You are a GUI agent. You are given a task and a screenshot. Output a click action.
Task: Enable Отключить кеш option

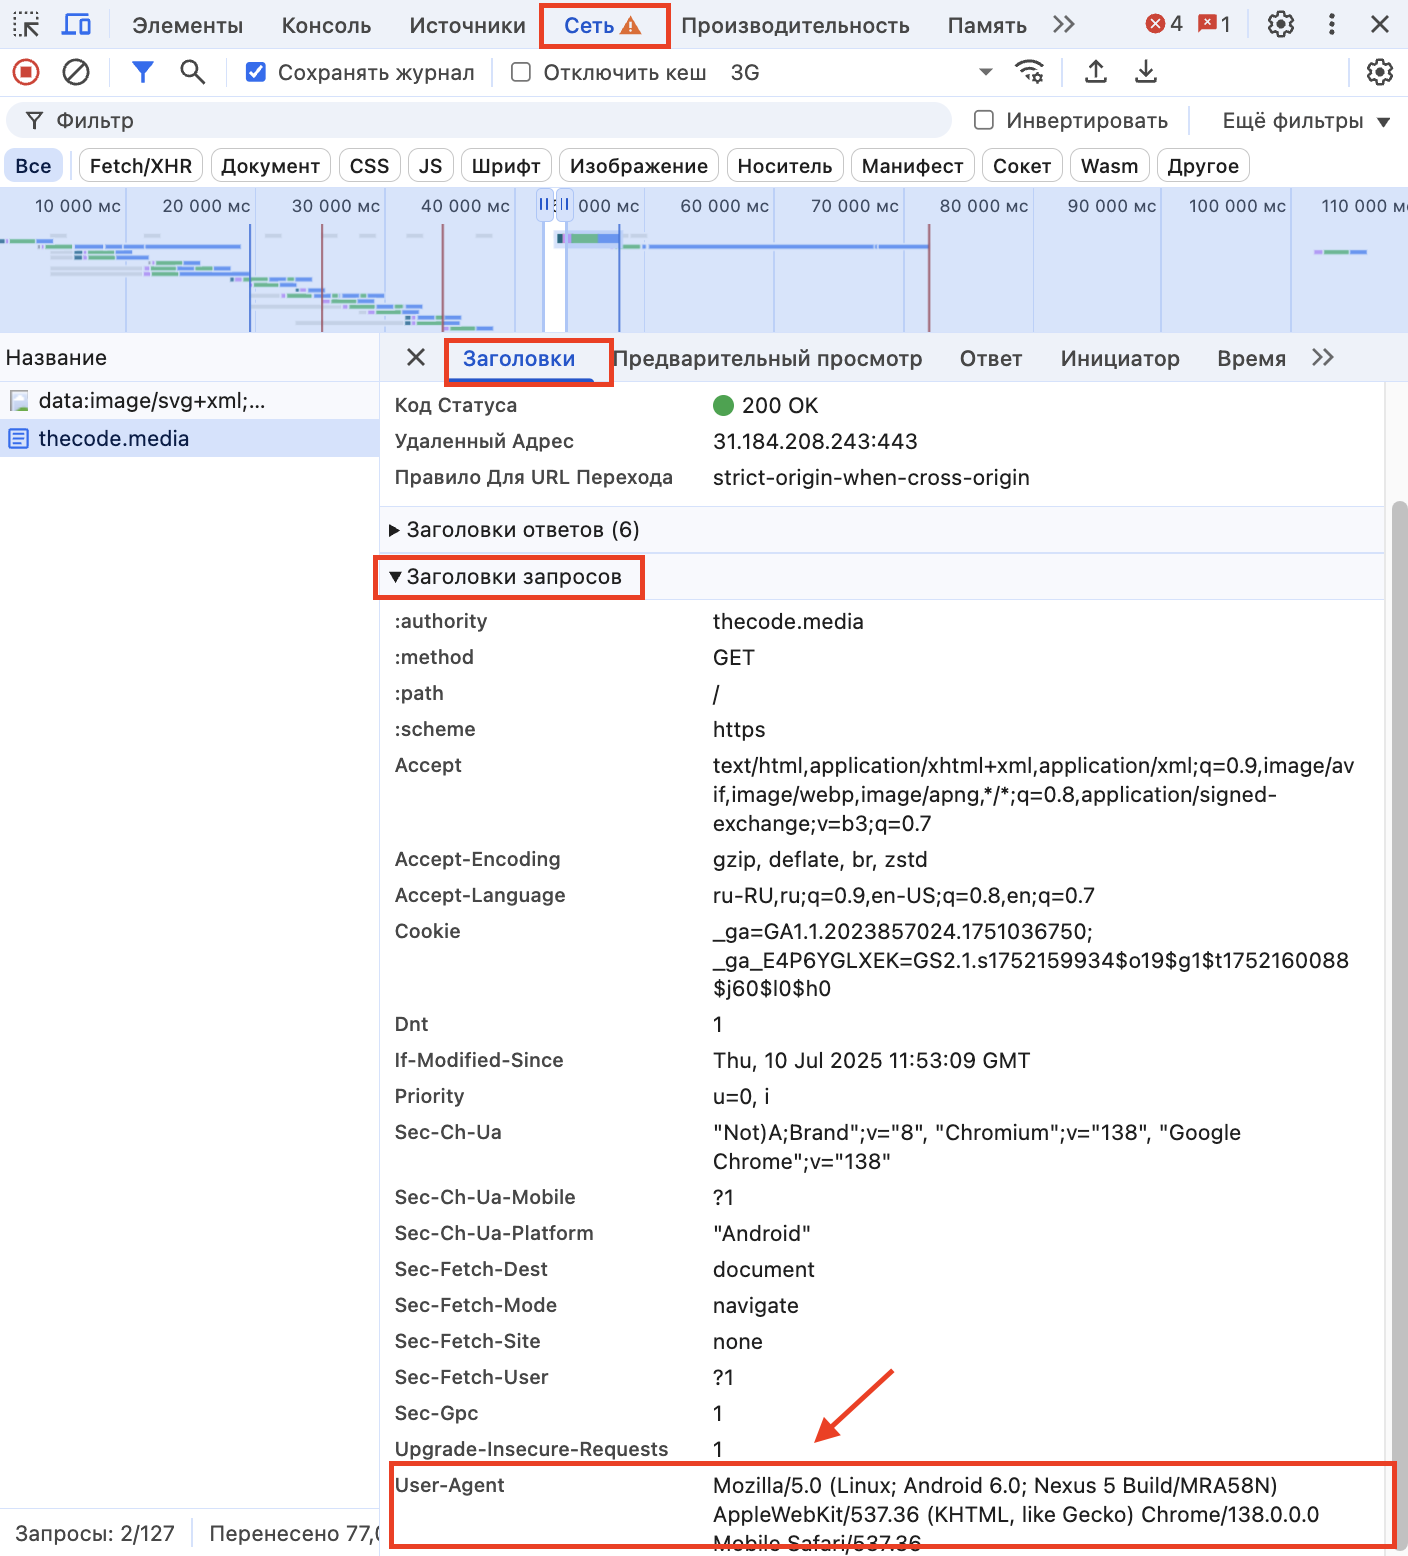tap(520, 71)
